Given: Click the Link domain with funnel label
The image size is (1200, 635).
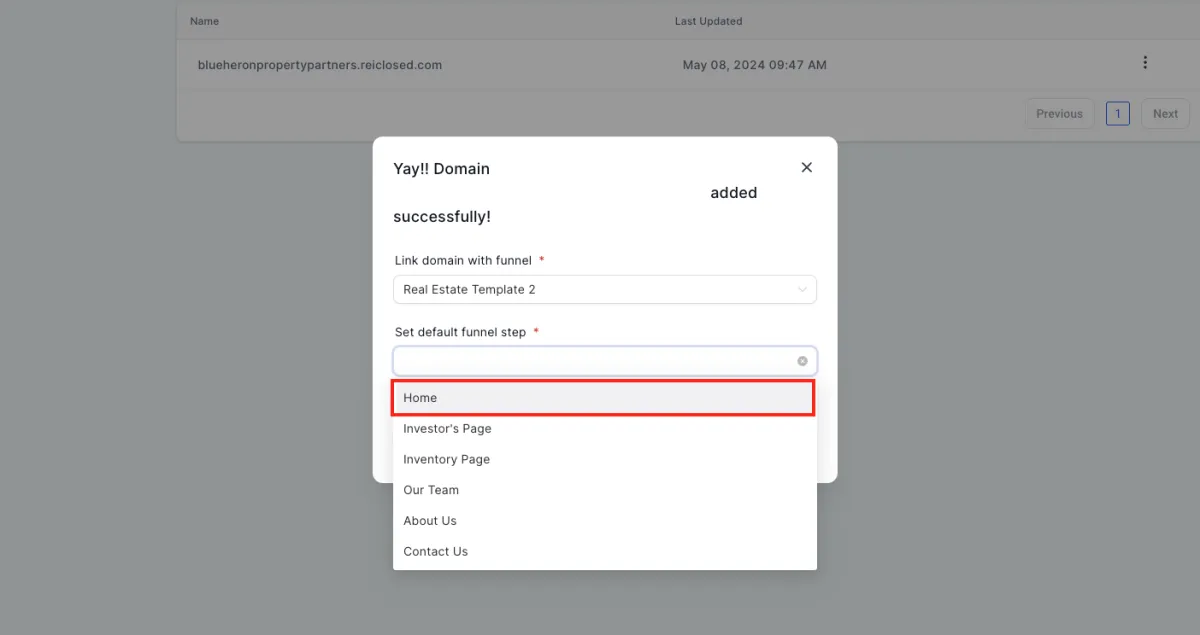Looking at the screenshot, I should click(463, 260).
